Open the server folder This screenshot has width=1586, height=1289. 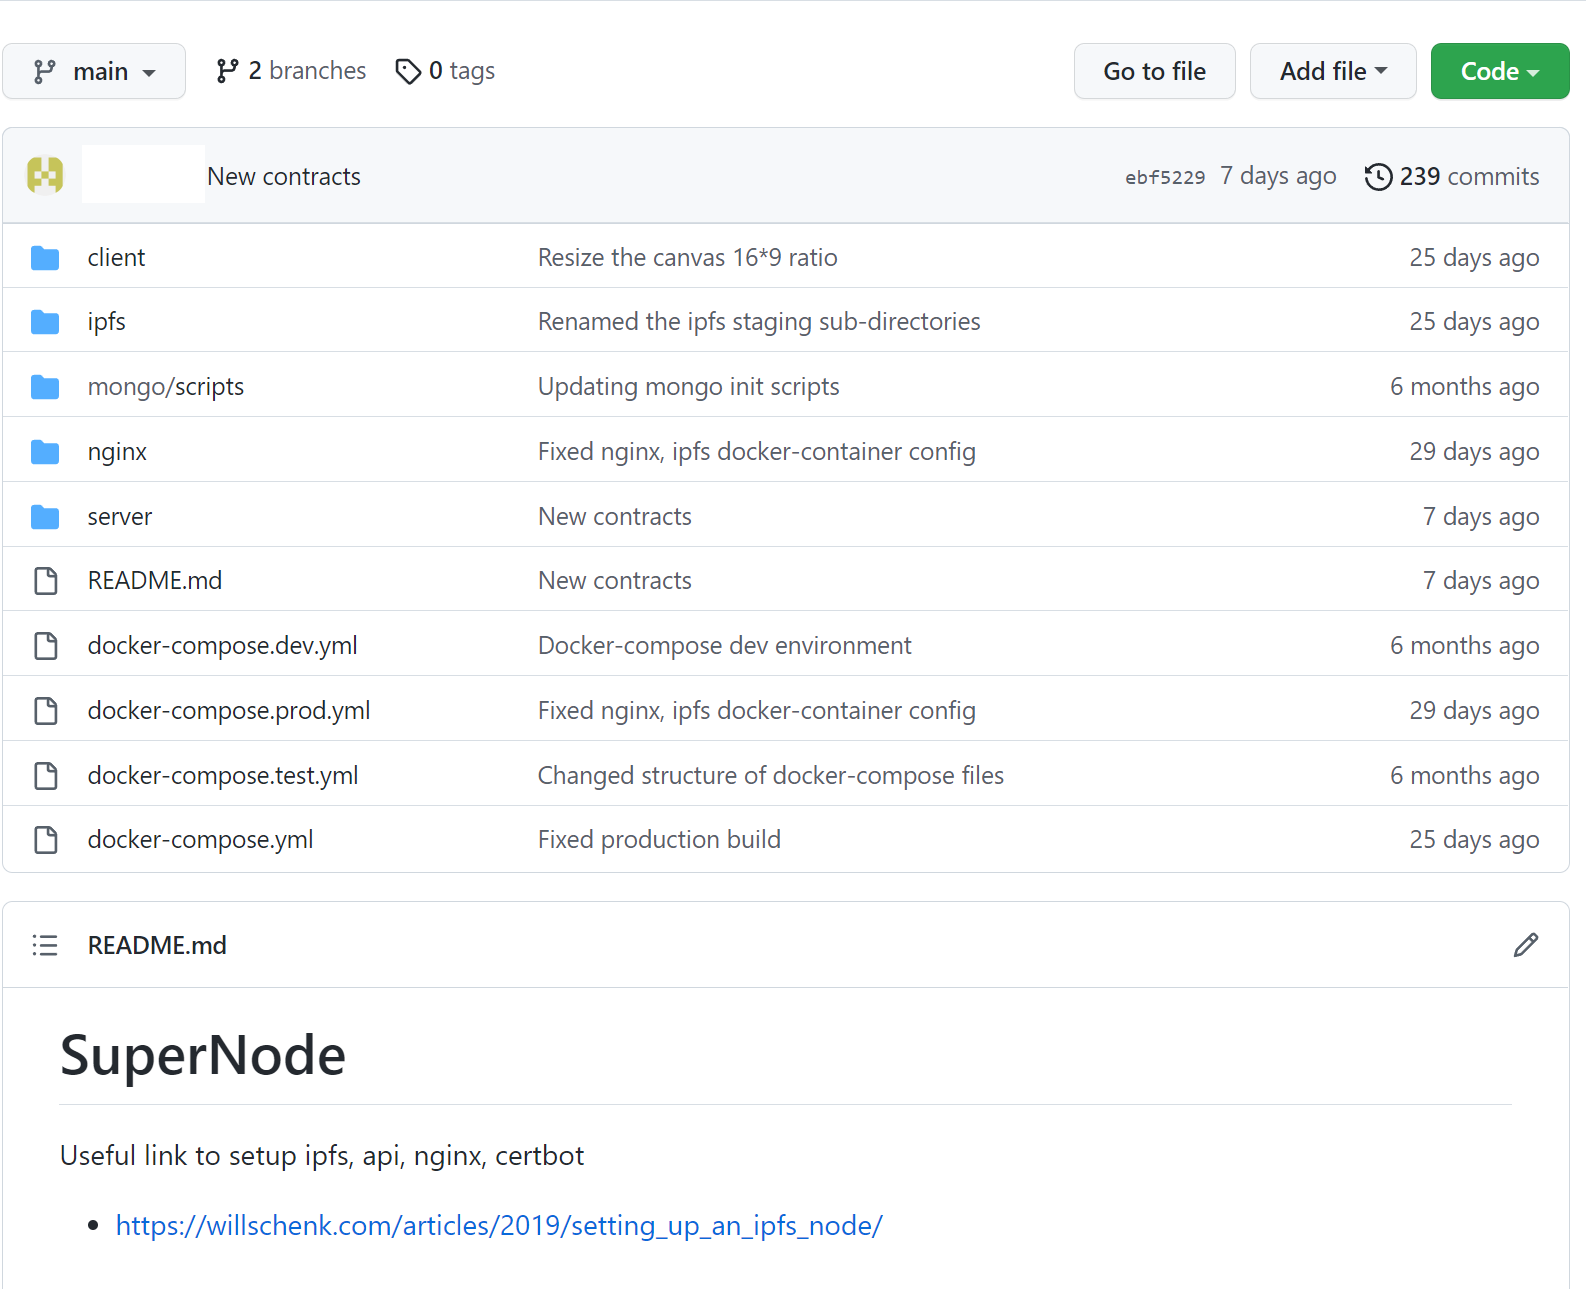click(x=120, y=517)
